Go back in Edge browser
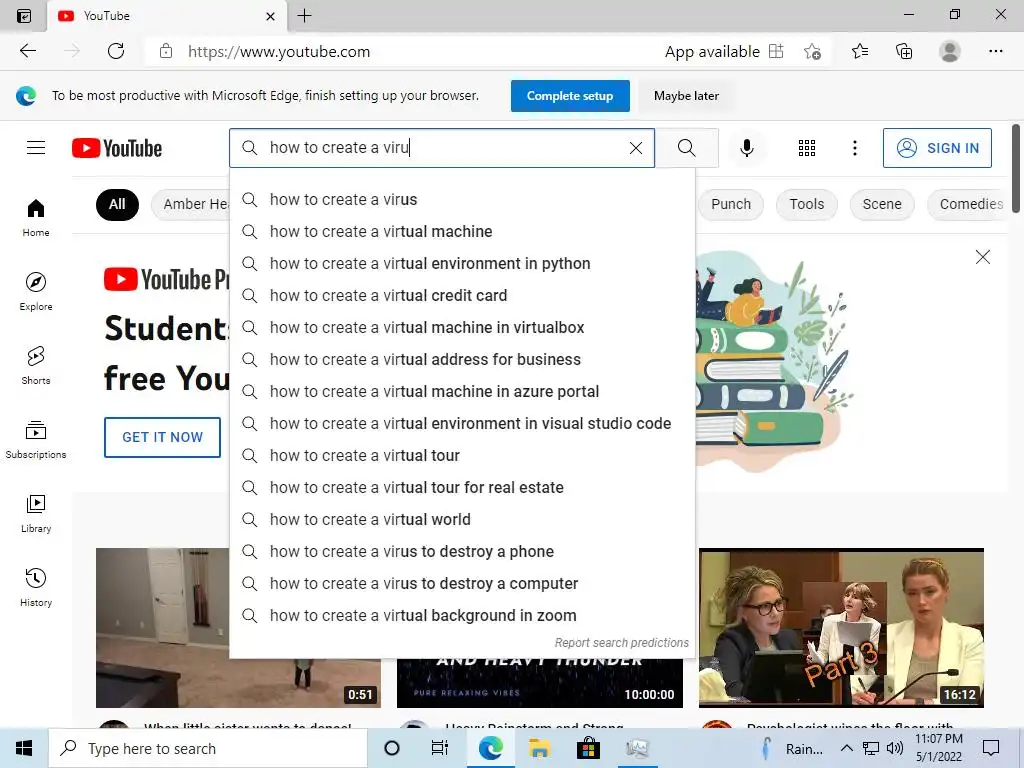Screen dimensions: 1024x768 (27, 51)
